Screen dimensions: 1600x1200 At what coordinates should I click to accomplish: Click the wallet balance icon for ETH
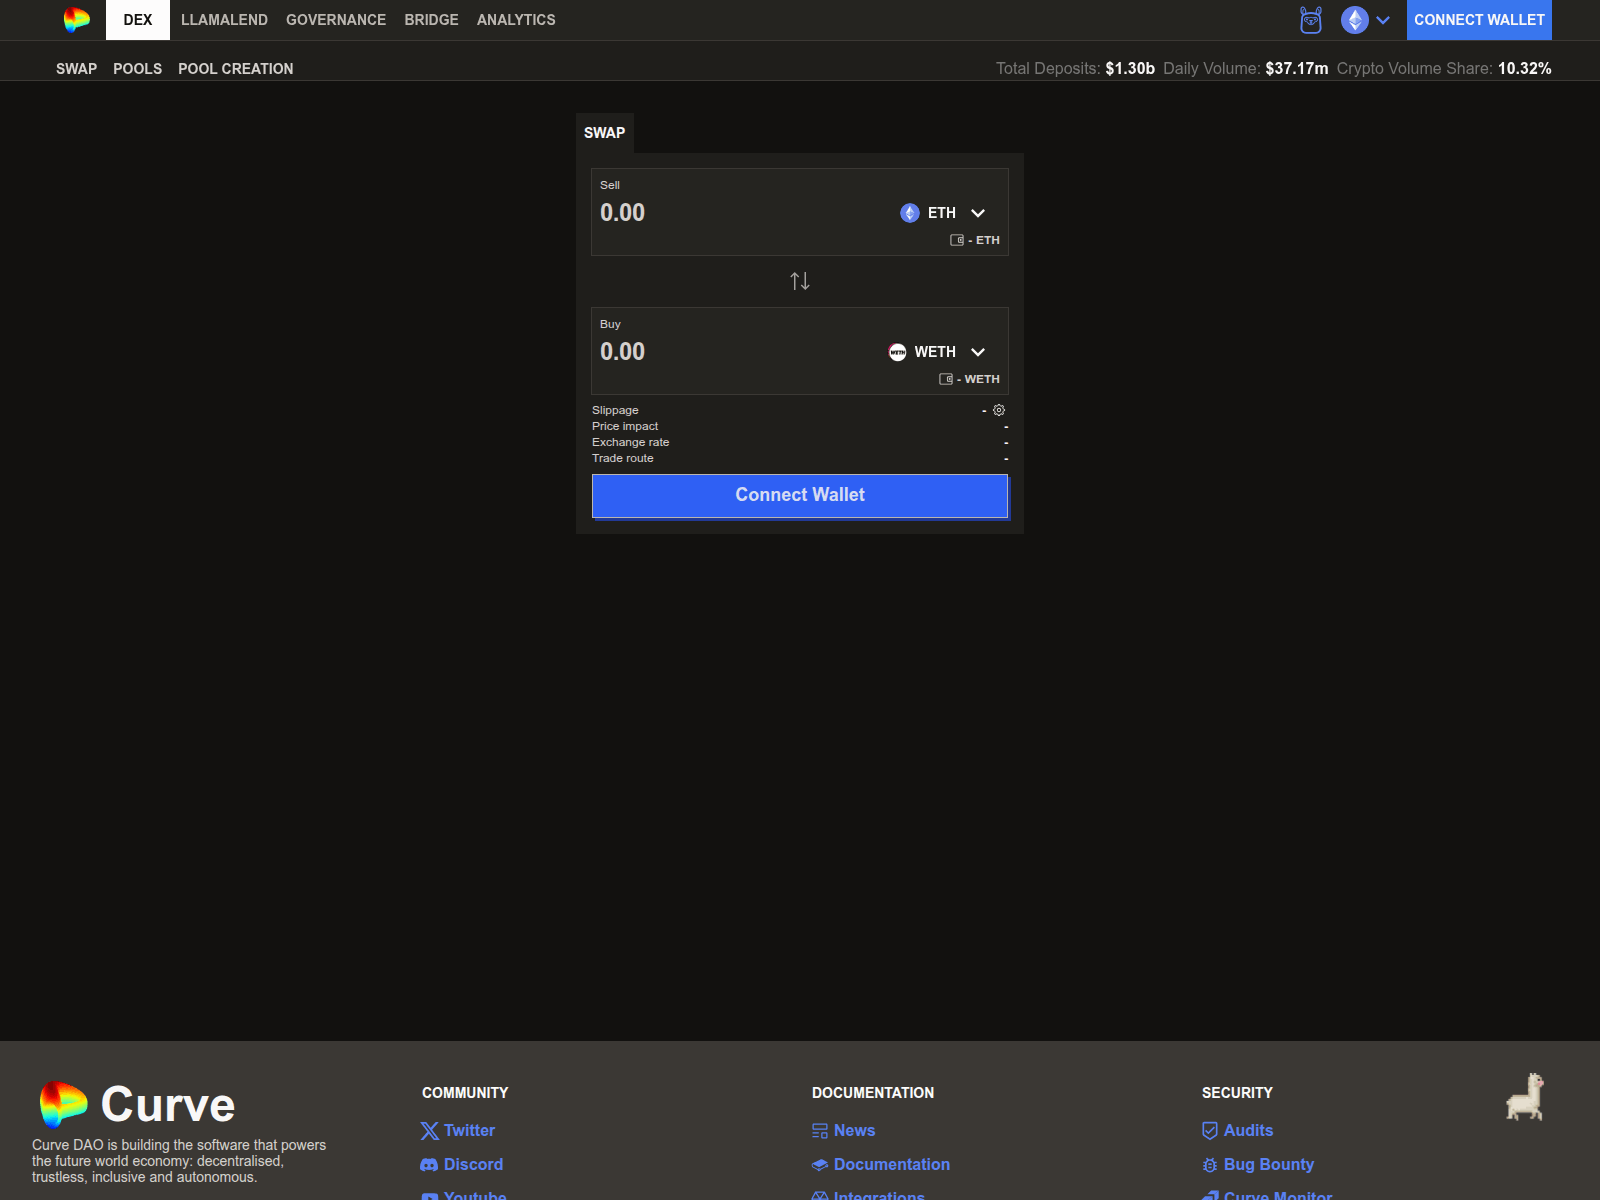(x=957, y=240)
